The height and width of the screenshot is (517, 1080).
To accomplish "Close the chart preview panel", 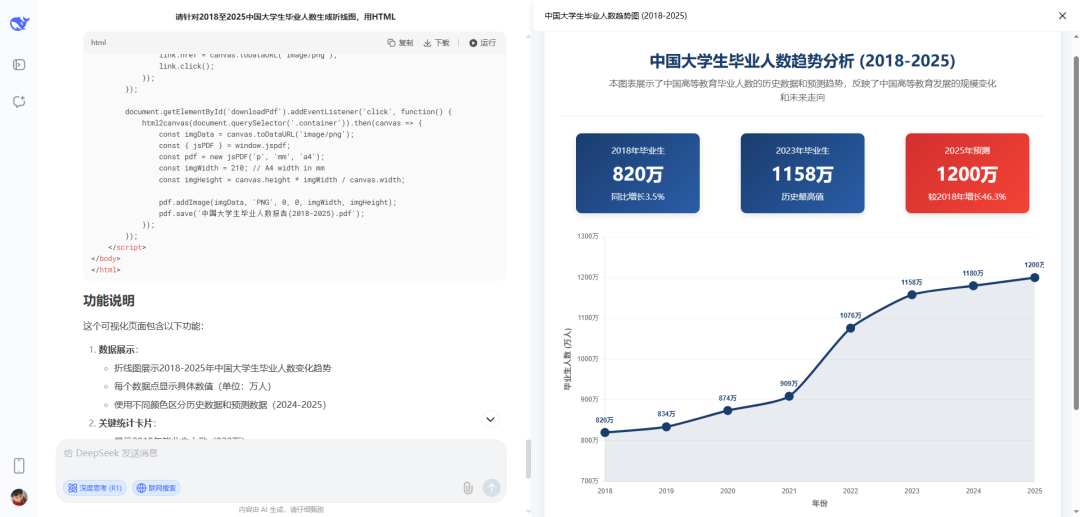I will point(1062,16).
